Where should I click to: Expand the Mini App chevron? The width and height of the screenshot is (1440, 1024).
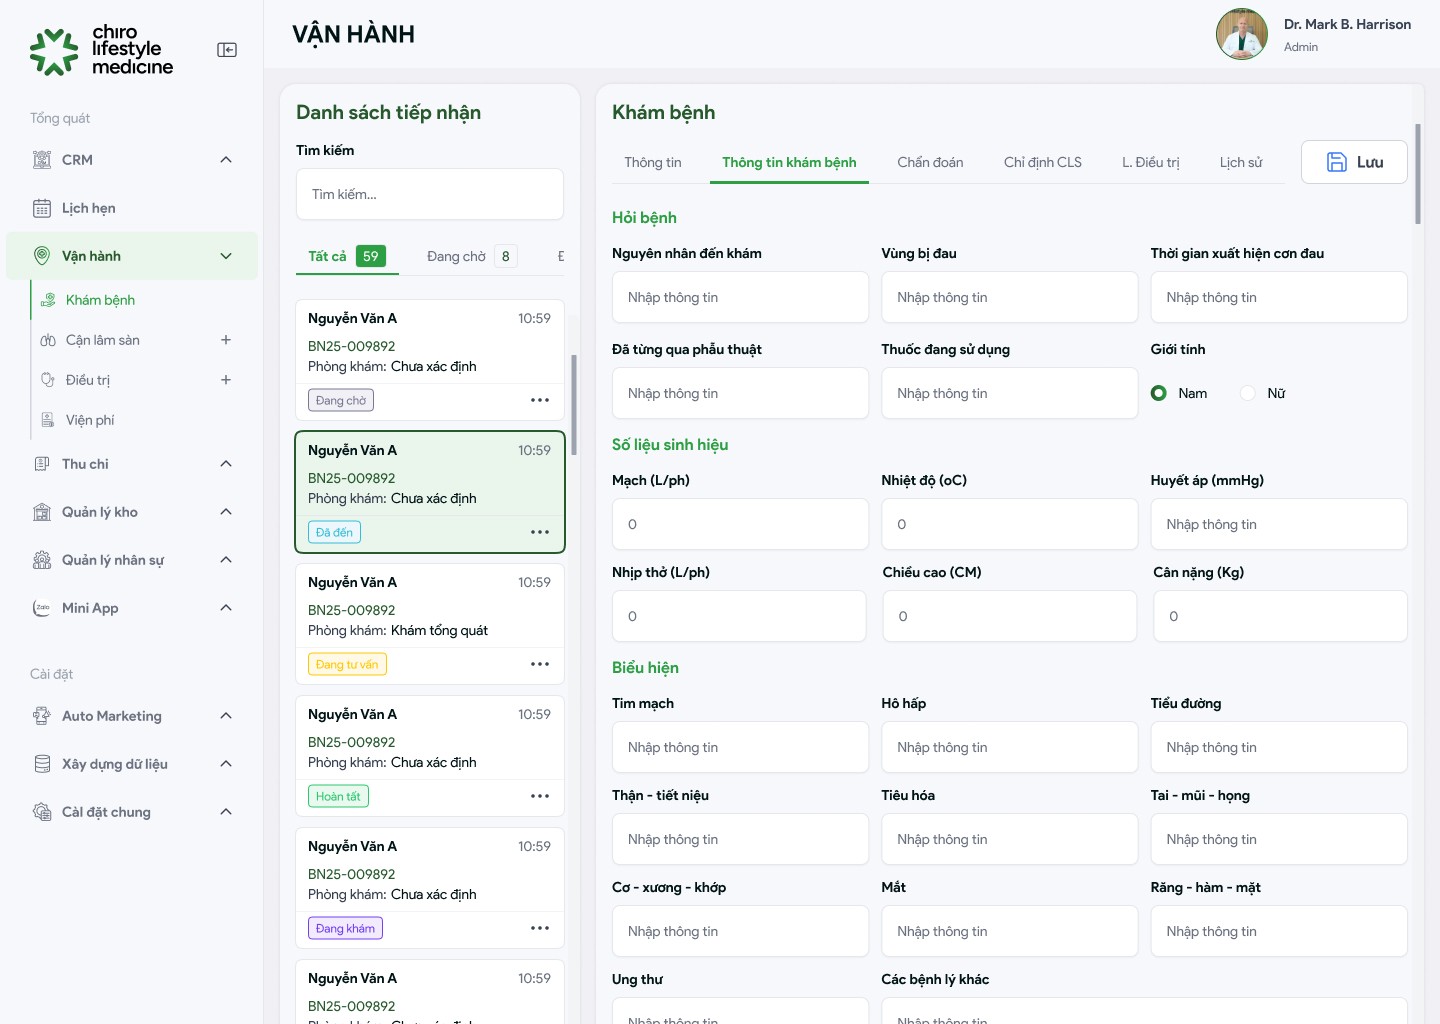coord(226,608)
